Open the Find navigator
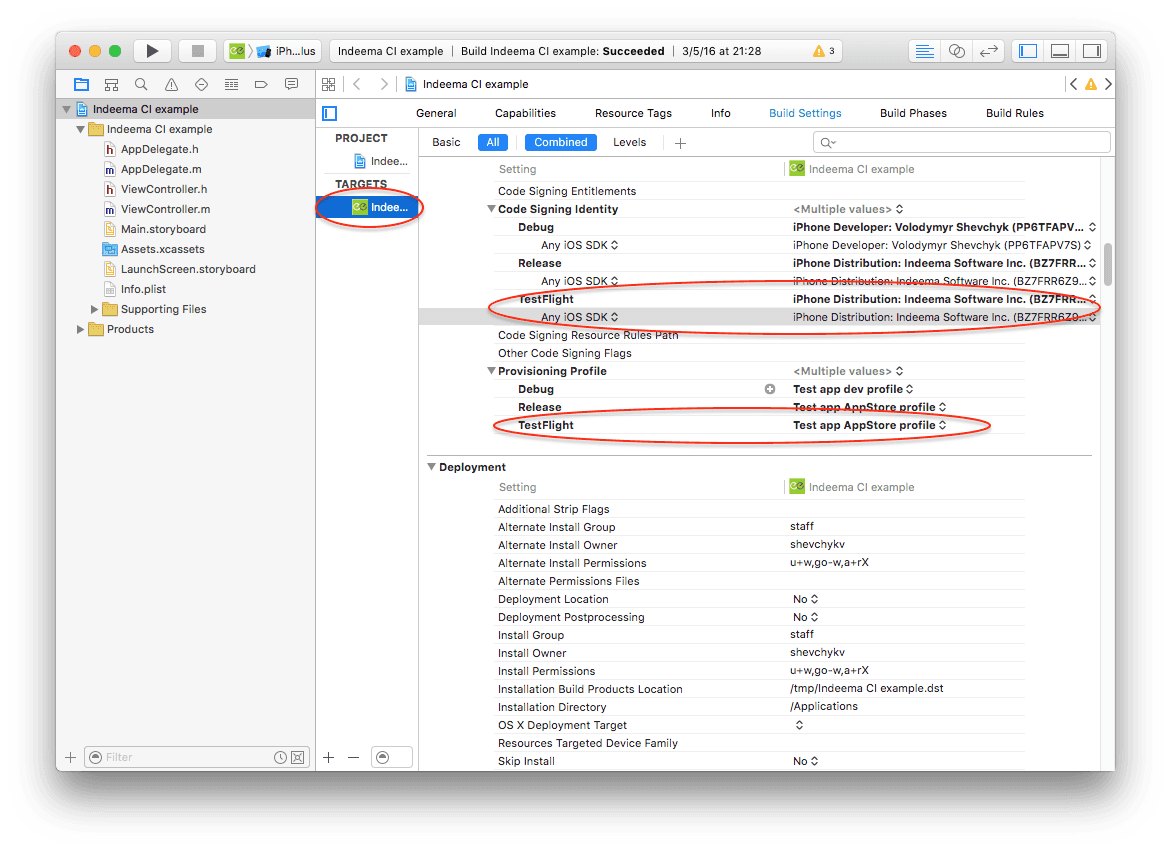The width and height of the screenshot is (1171, 851). tap(140, 84)
